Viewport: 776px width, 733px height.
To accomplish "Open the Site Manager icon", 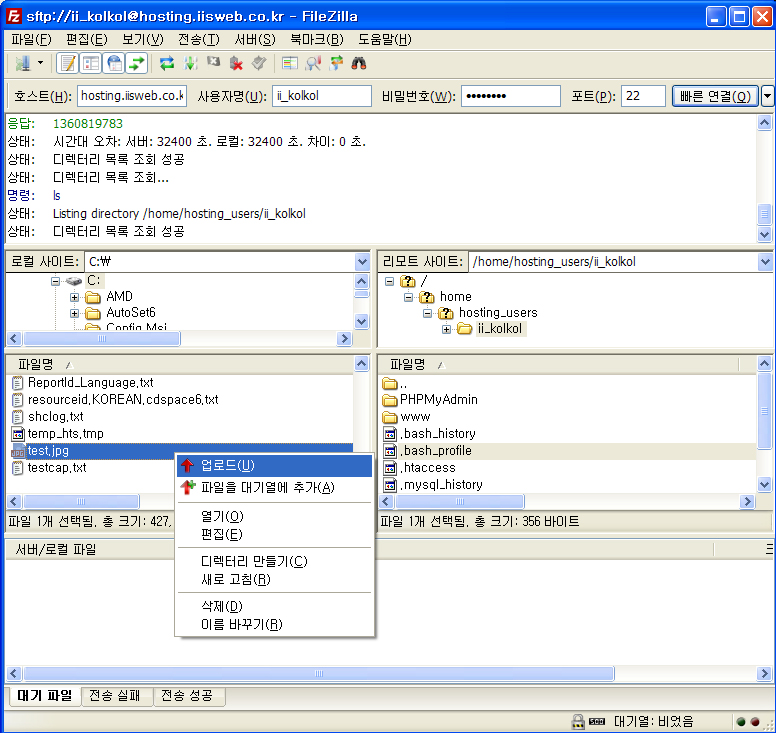I will [x=22, y=64].
